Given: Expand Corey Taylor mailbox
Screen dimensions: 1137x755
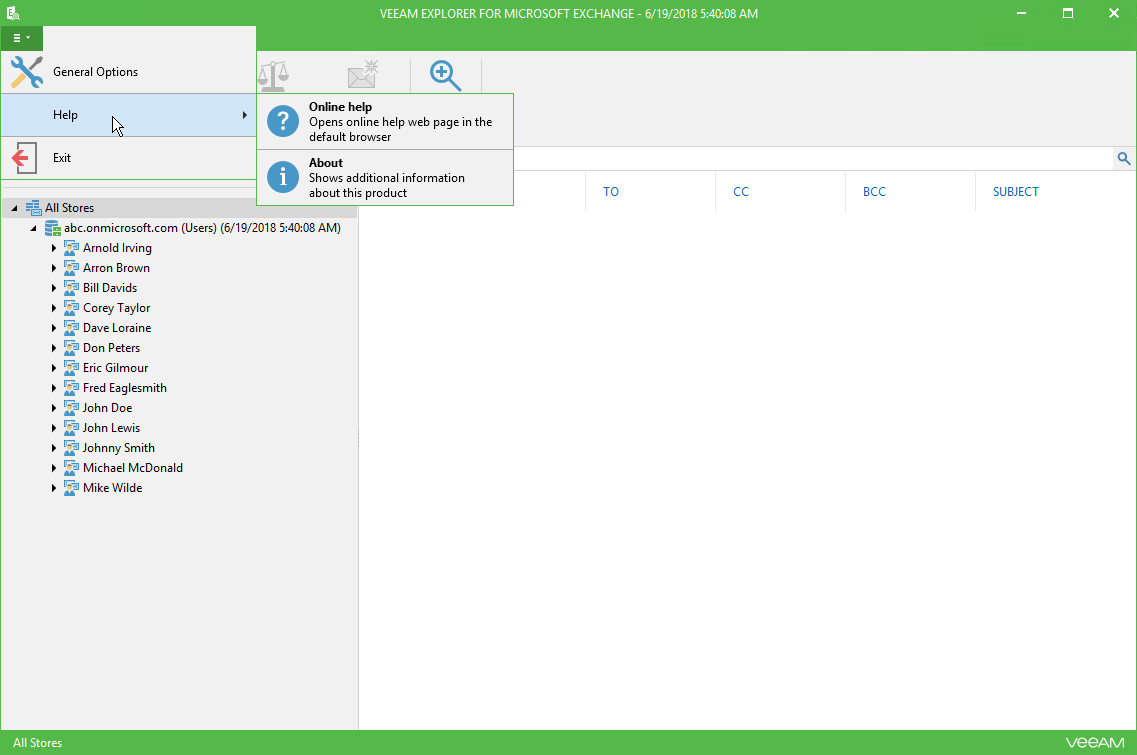Looking at the screenshot, I should (54, 308).
